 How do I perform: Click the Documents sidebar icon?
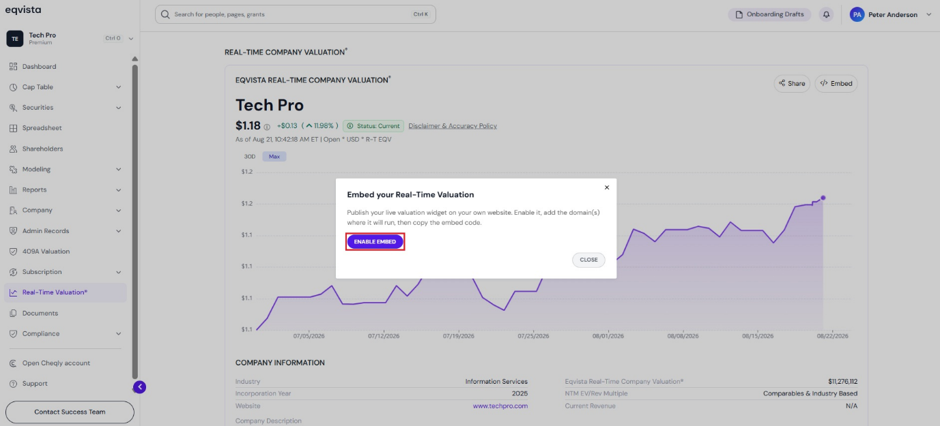13,313
